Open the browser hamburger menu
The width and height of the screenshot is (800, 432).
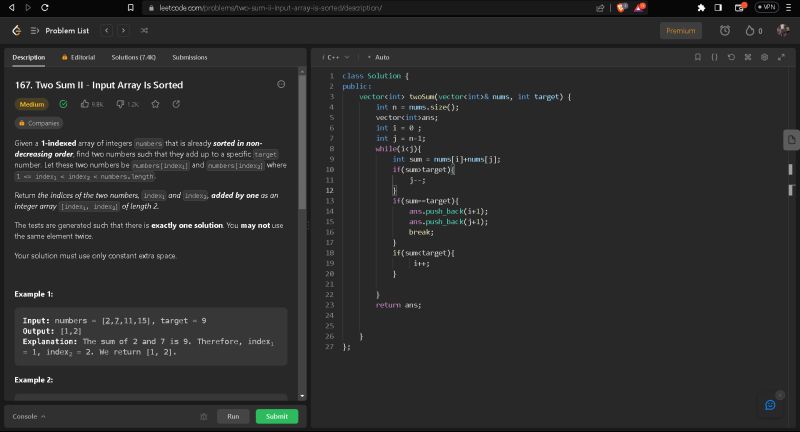tap(788, 8)
